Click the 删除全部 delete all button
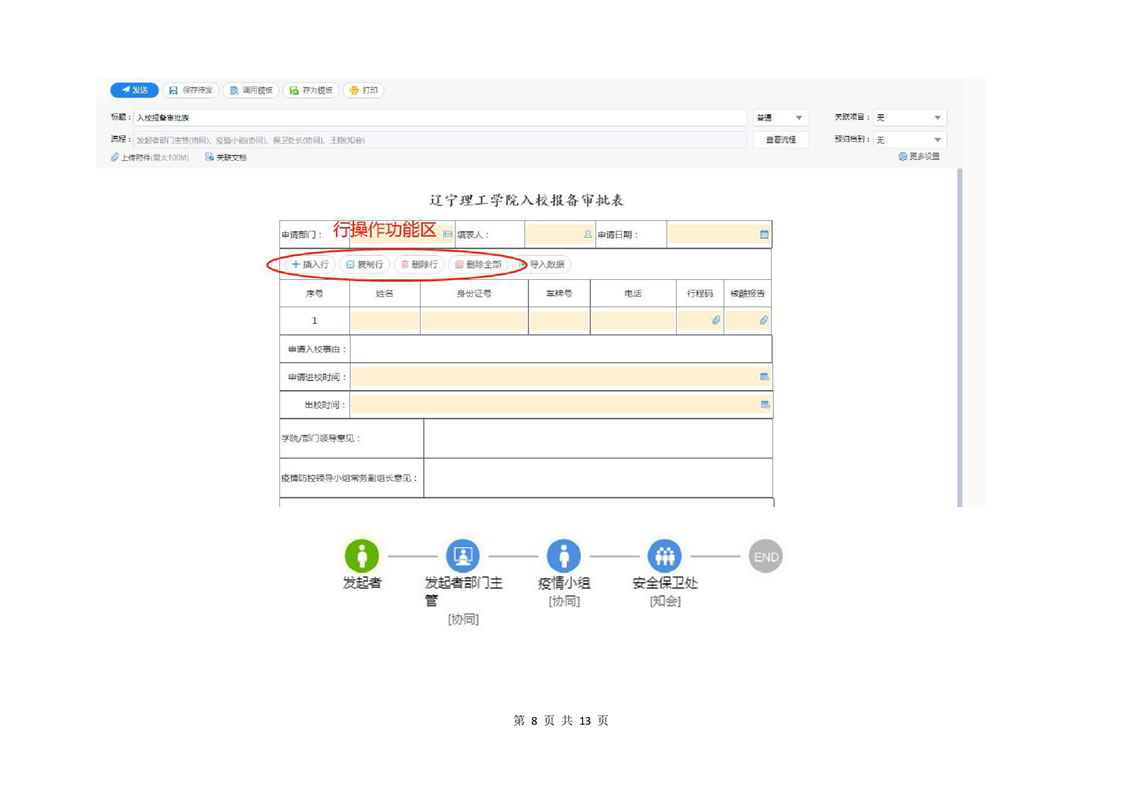1122x793 pixels. point(478,264)
